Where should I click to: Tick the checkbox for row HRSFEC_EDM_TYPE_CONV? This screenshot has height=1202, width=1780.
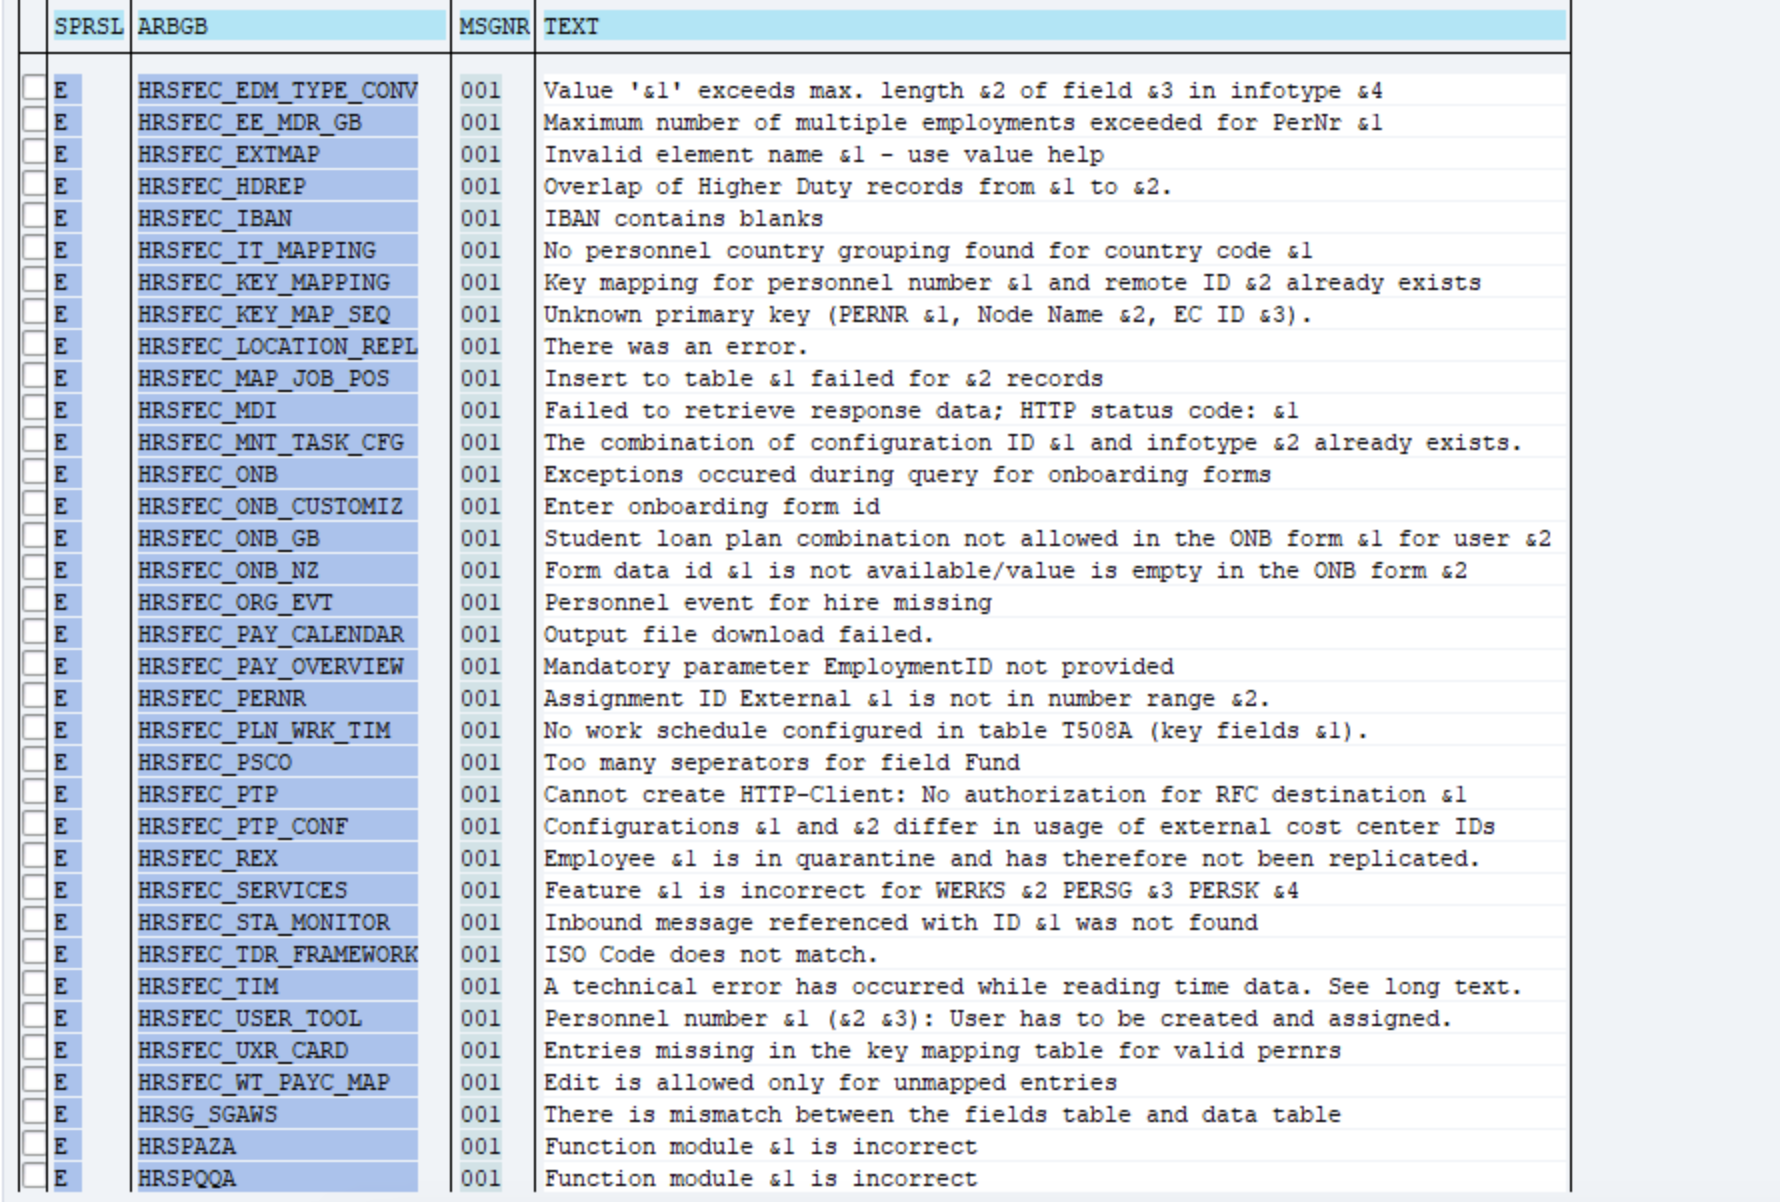click(x=34, y=89)
